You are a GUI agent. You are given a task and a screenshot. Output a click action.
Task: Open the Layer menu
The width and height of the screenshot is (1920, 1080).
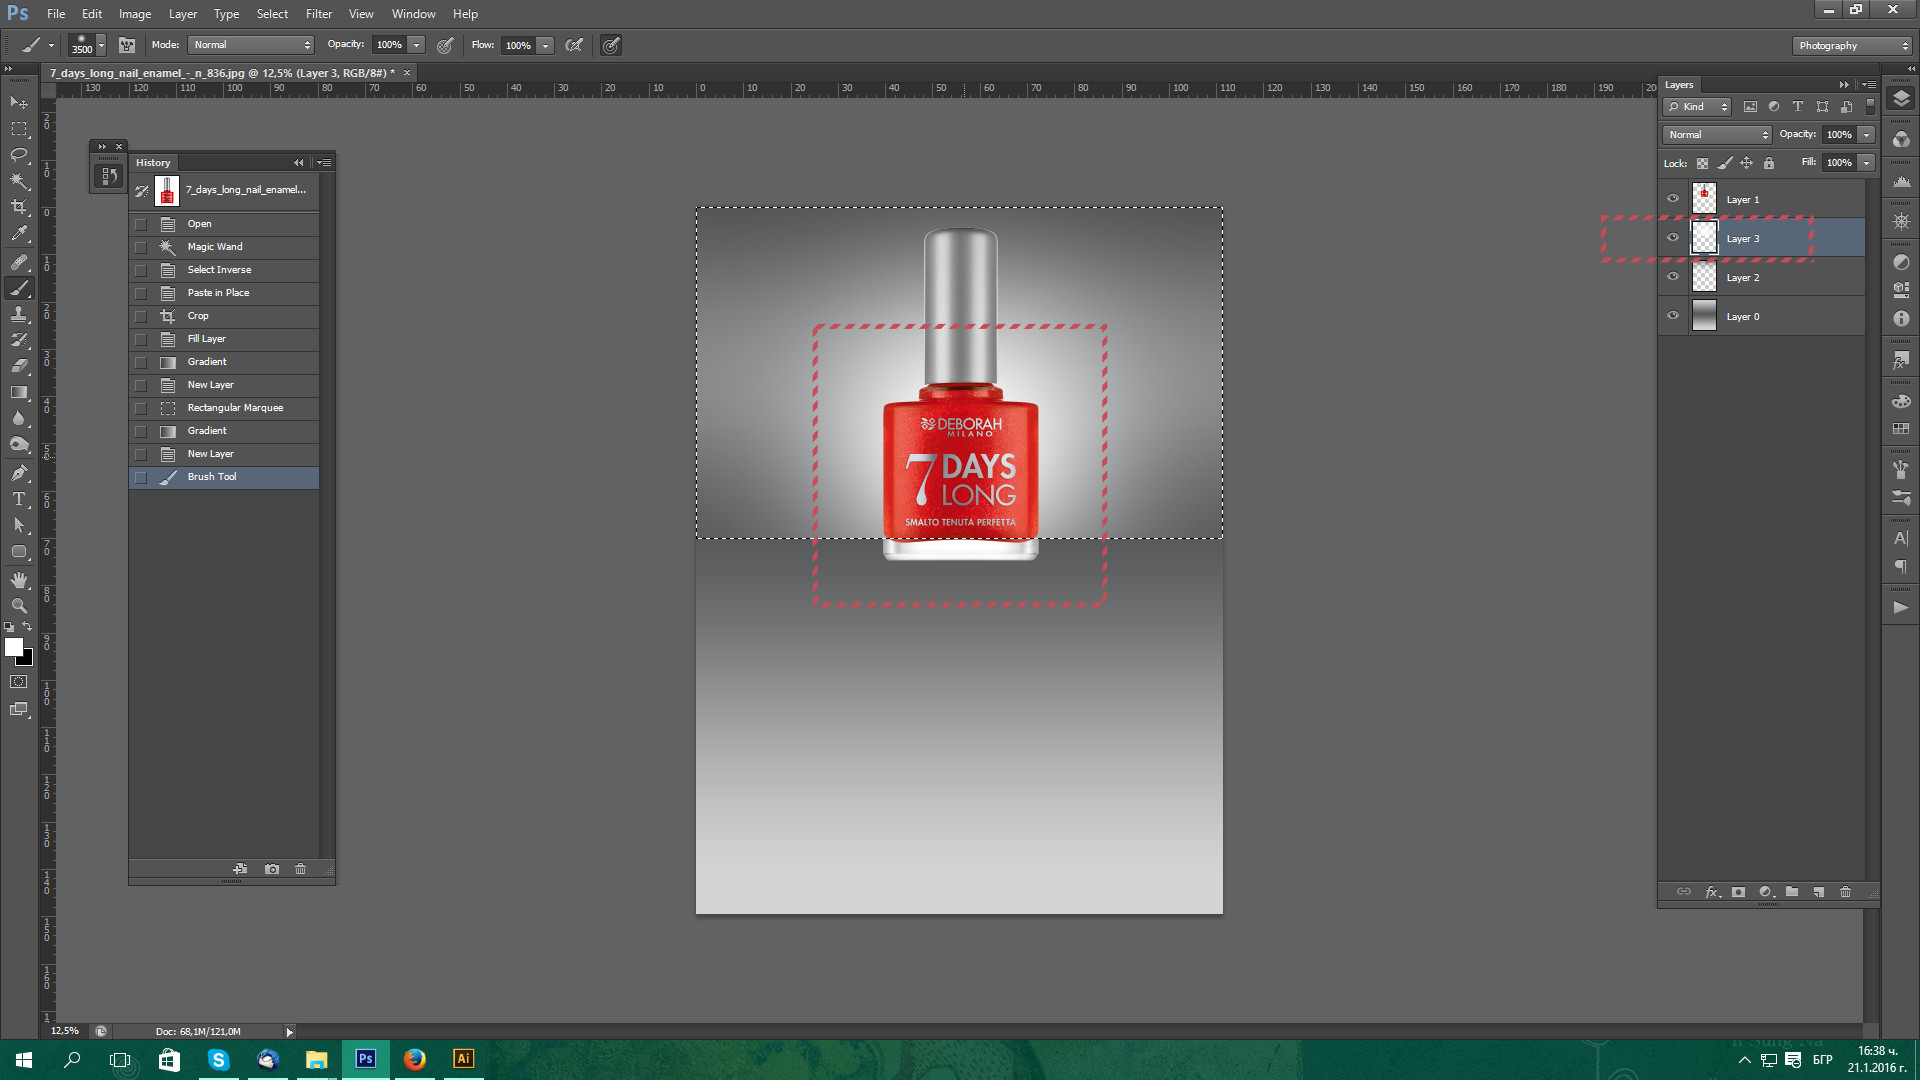coord(183,14)
